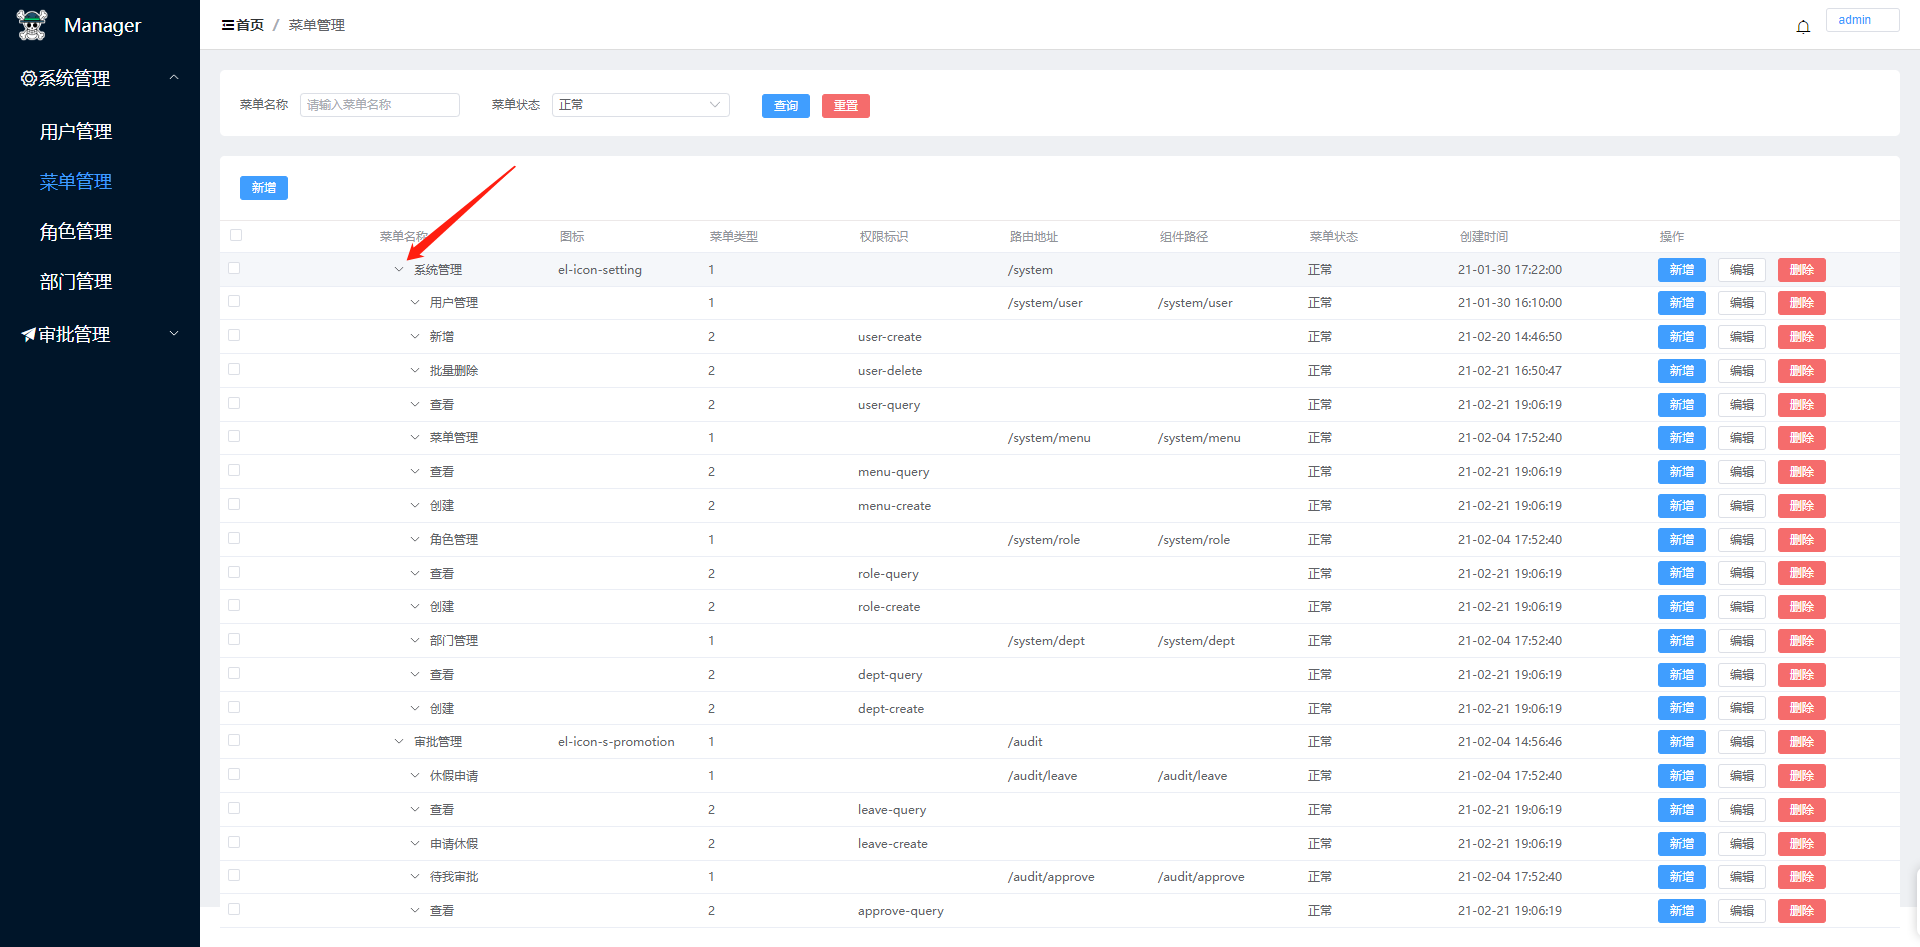Click the 申请休假 row name
This screenshot has width=1920, height=947.
[x=454, y=844]
